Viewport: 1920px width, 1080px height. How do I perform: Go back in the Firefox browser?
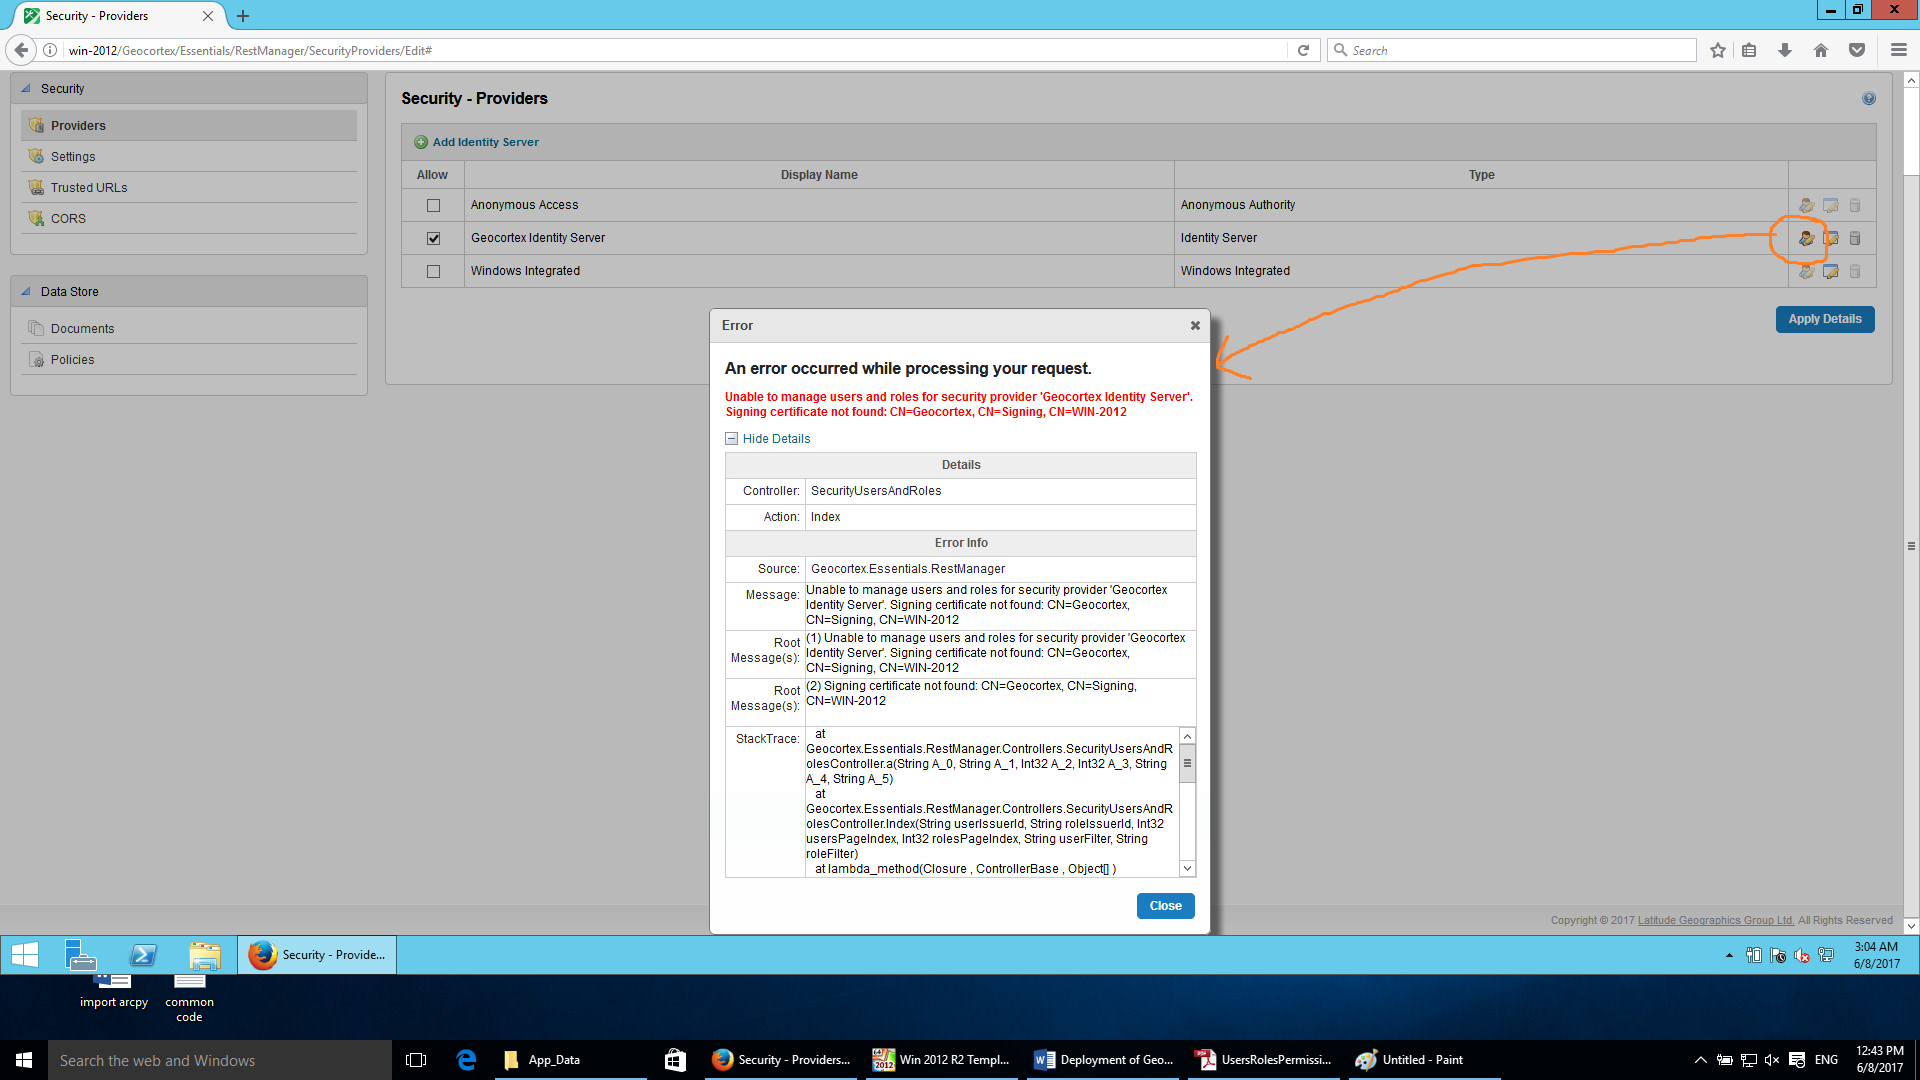(21, 50)
